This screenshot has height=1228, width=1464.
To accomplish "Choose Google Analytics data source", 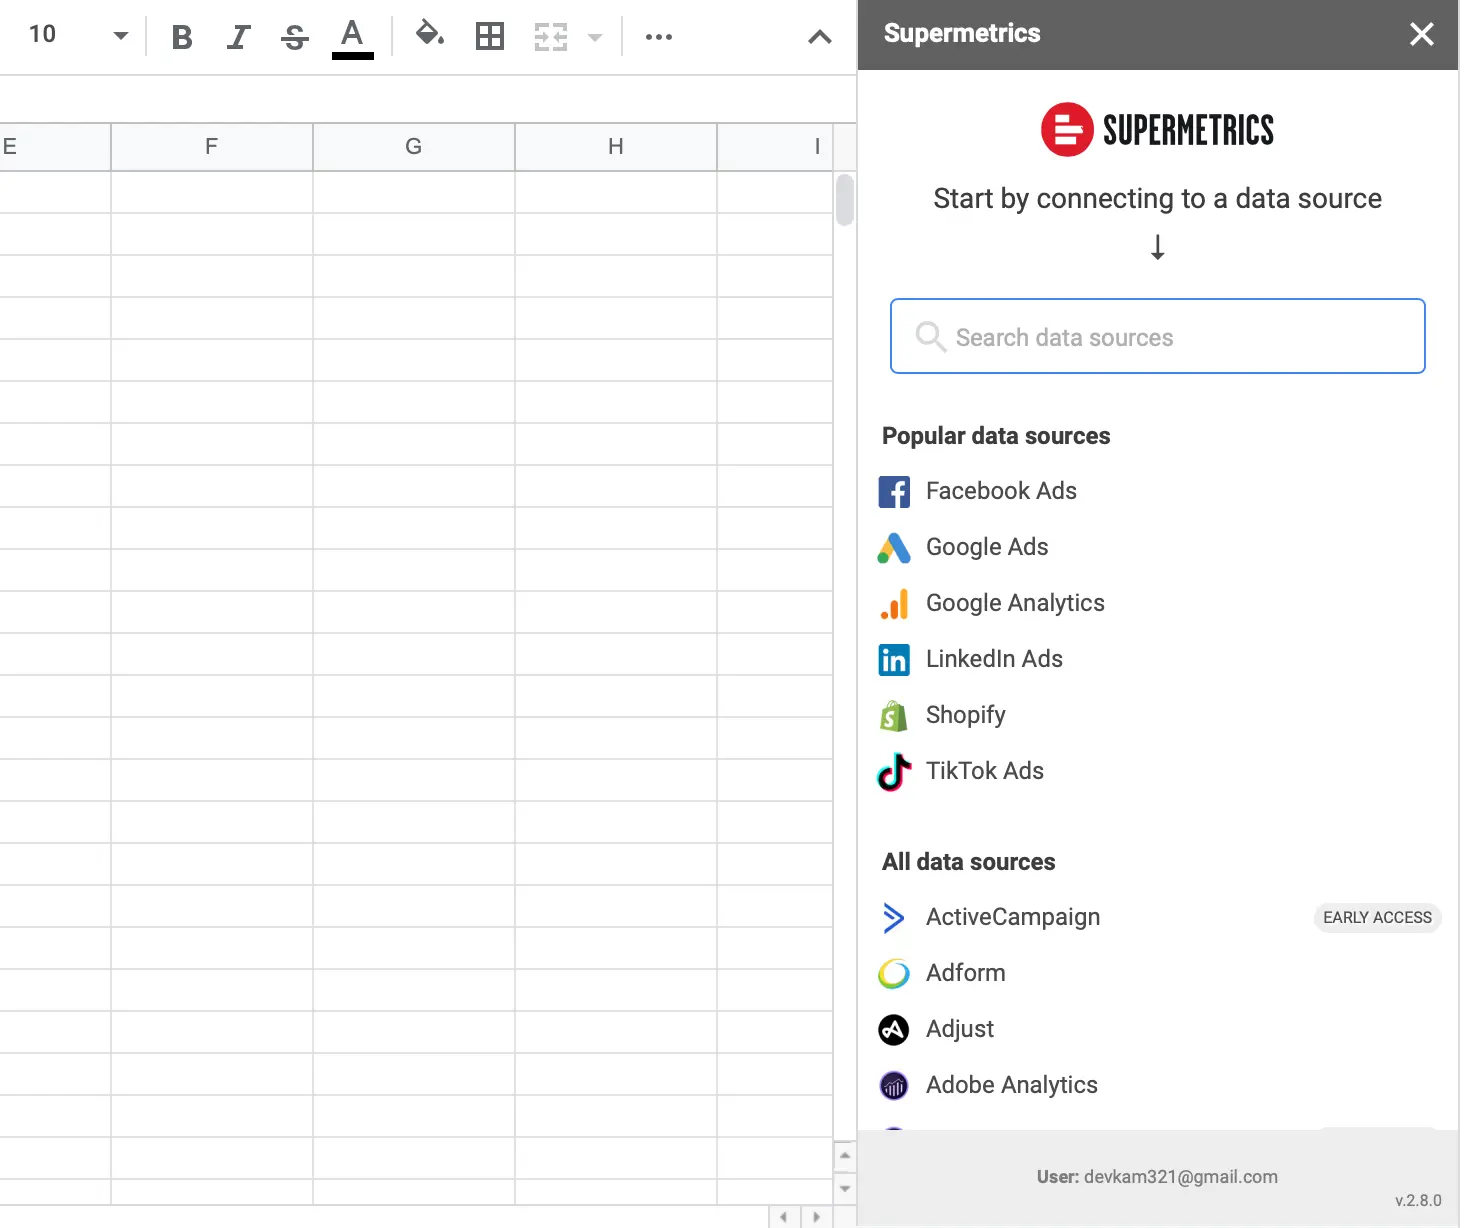I will [x=1015, y=603].
